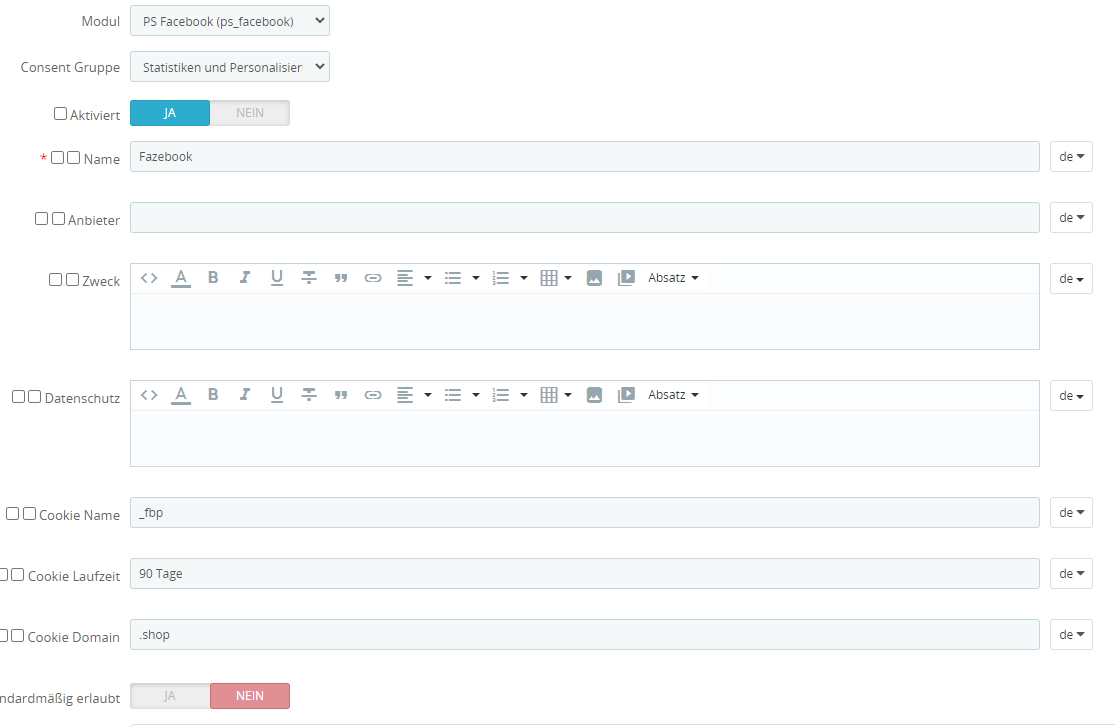Open language selector for Name field
Viewport: 1115px width, 727px height.
point(1071,156)
